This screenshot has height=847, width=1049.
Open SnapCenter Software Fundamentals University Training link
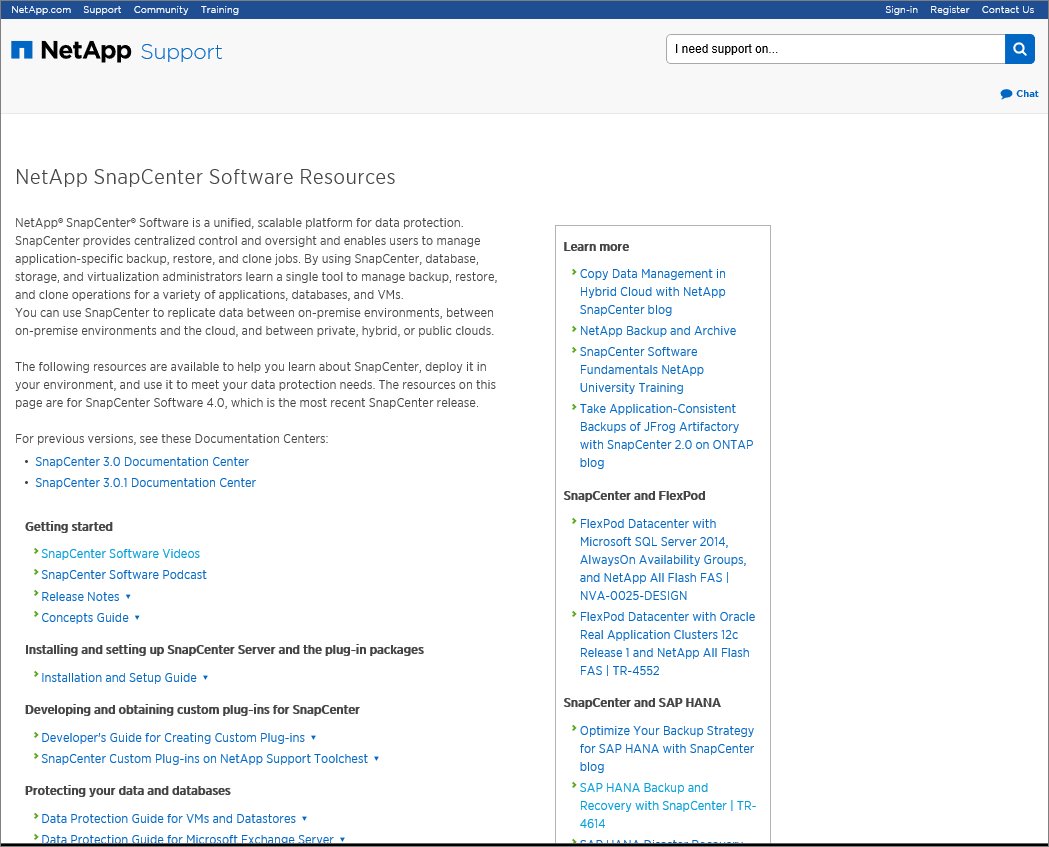[x=642, y=369]
